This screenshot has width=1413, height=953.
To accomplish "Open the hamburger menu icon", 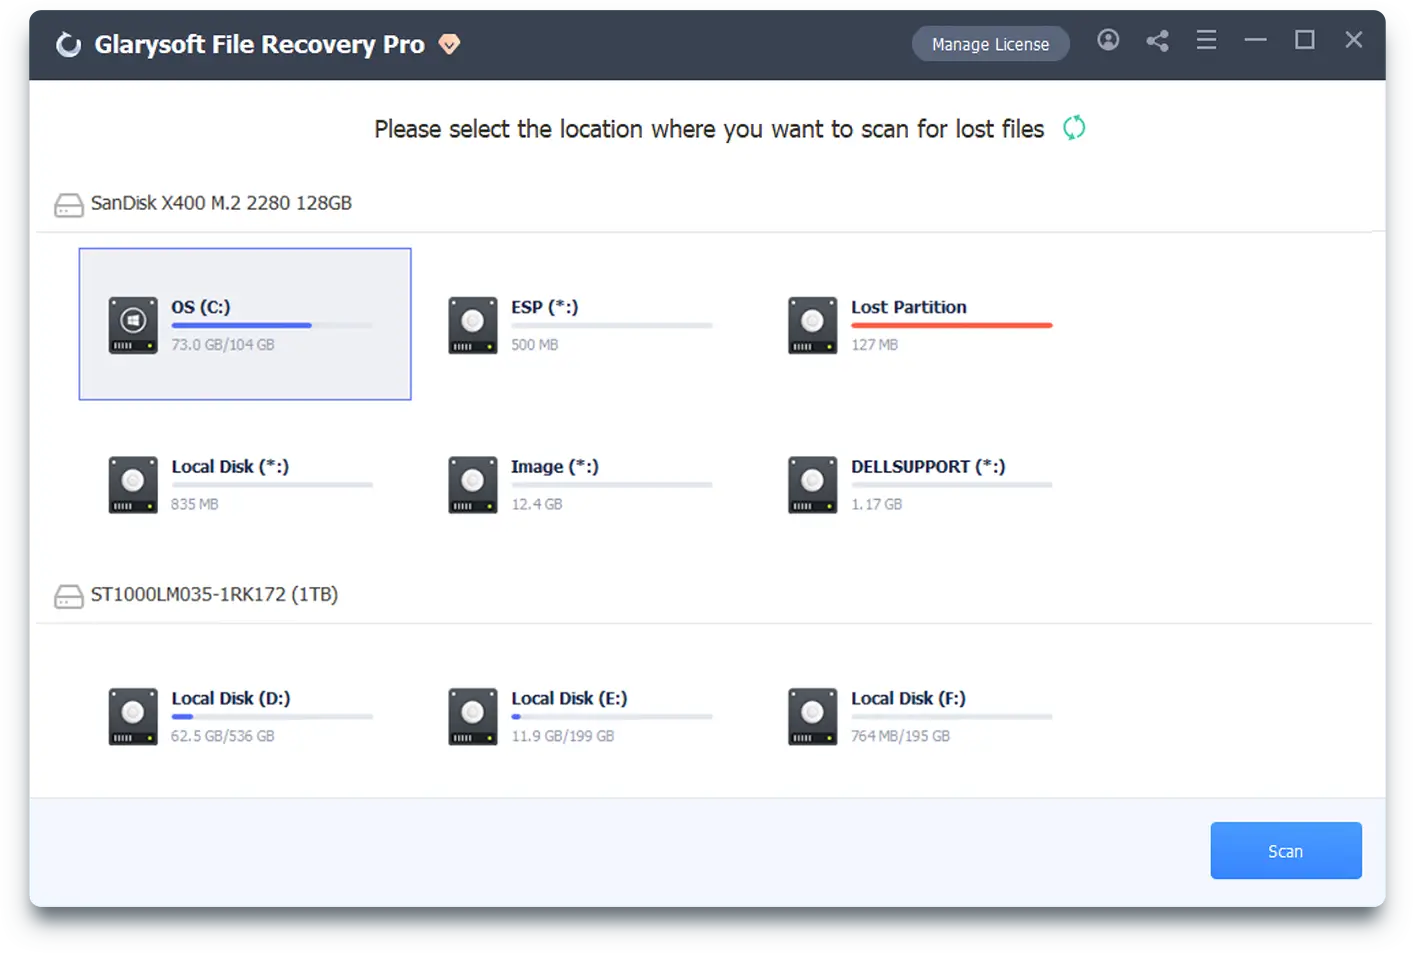I will pos(1206,40).
